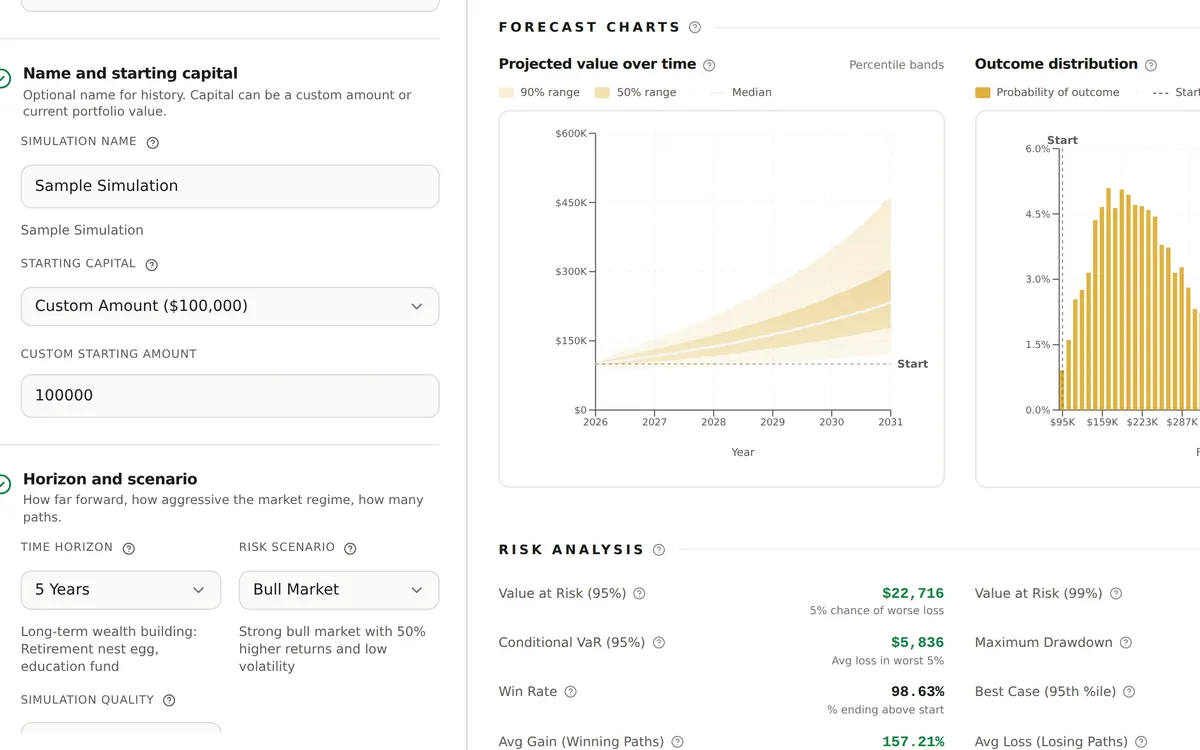Open help icon next to Projected value over time
1200x750 pixels.
coord(709,65)
